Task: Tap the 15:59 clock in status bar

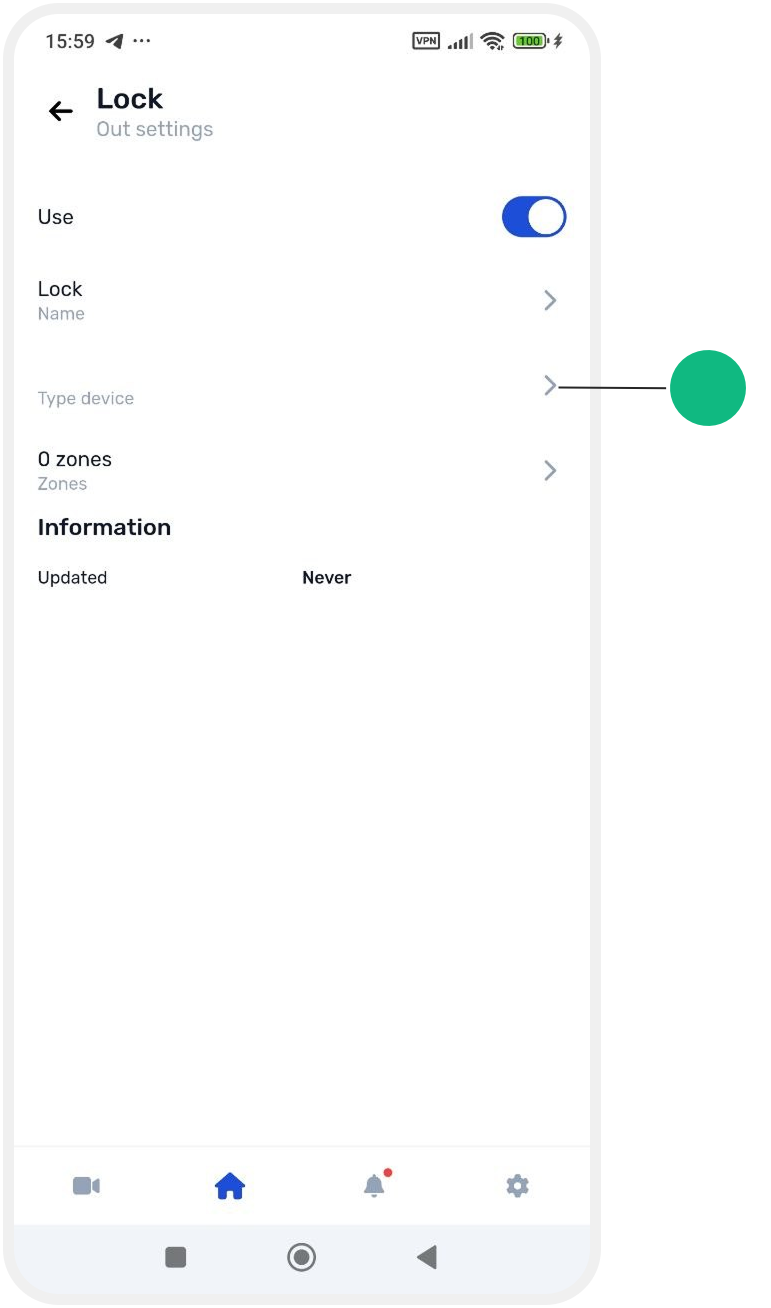Action: (x=70, y=41)
